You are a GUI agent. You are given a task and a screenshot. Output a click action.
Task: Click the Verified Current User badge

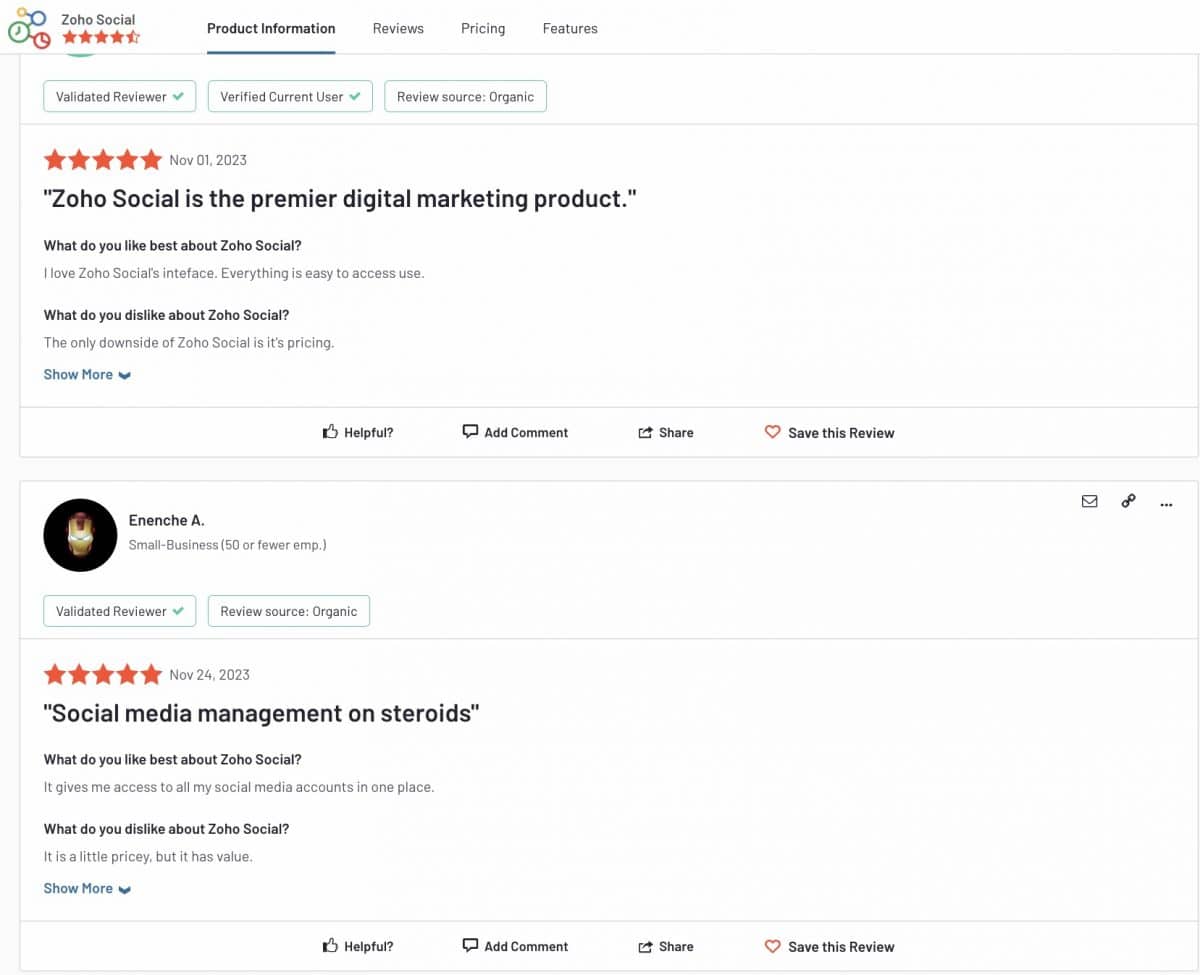coord(290,97)
